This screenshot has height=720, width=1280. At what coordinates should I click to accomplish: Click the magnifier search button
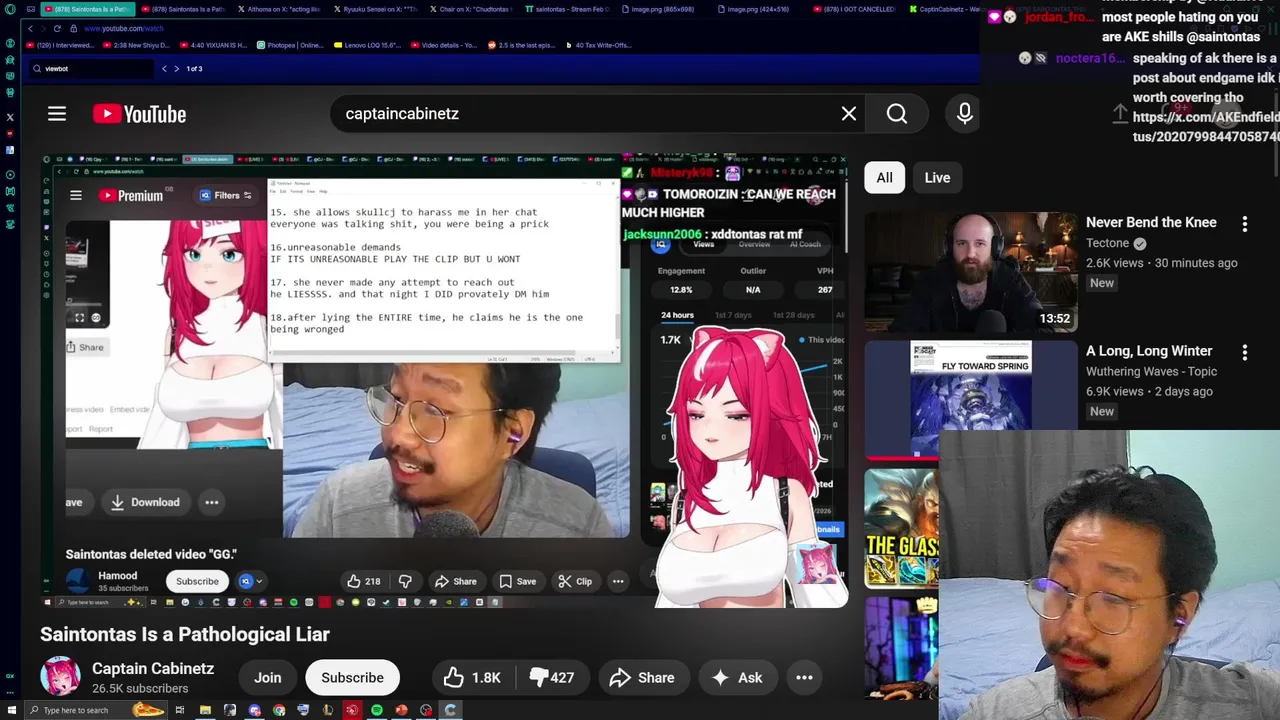897,114
